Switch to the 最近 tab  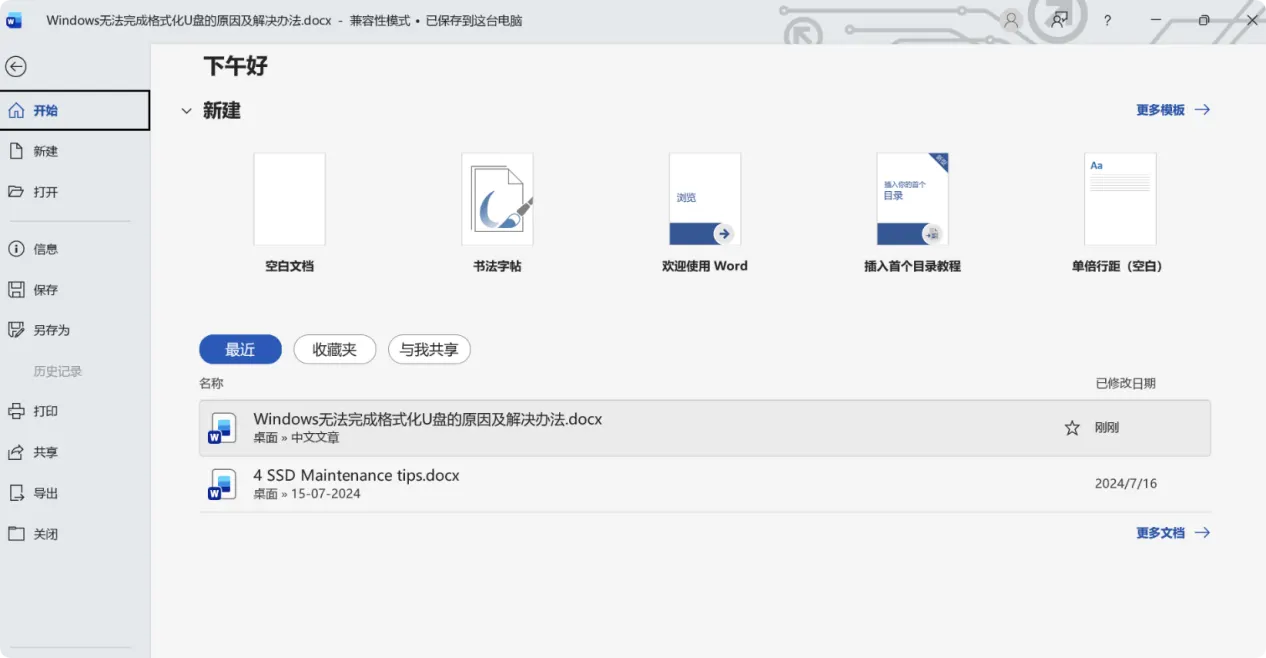pyautogui.click(x=240, y=349)
